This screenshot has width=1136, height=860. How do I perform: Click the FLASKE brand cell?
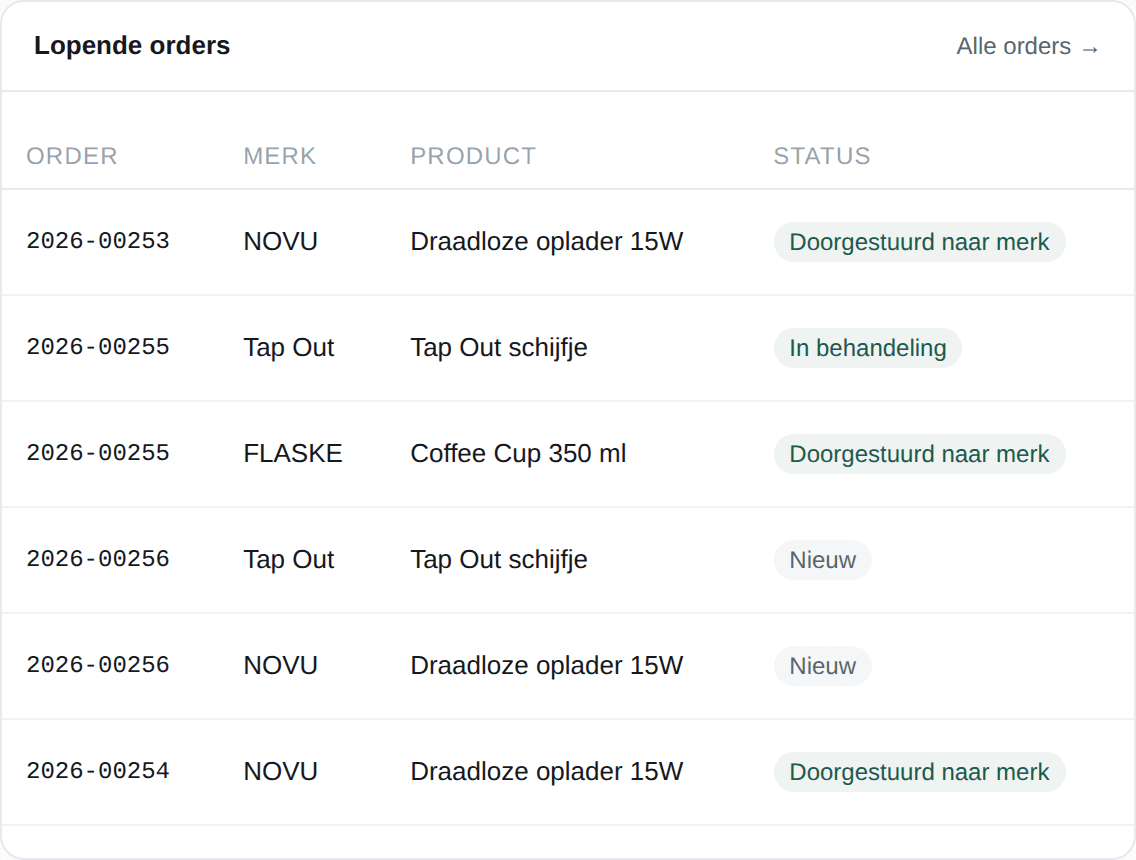point(293,454)
